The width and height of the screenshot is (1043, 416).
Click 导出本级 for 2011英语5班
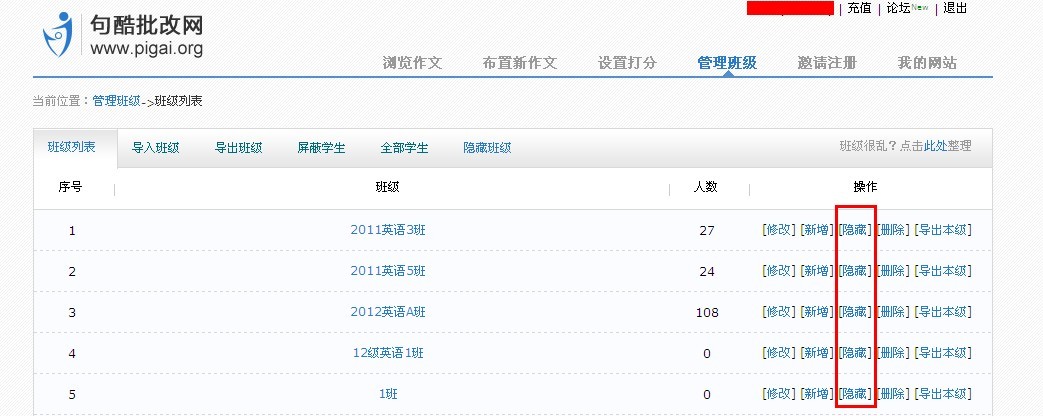943,270
